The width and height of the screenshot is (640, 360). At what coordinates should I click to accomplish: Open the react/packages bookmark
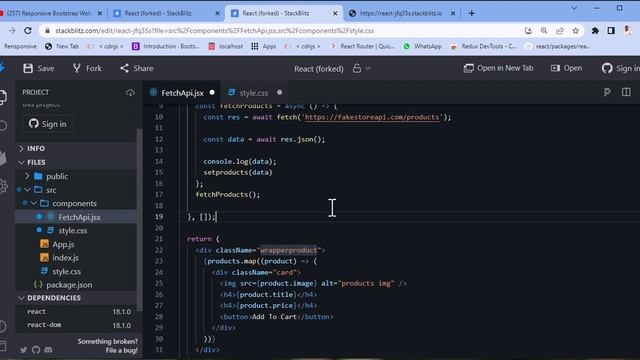click(x=558, y=46)
